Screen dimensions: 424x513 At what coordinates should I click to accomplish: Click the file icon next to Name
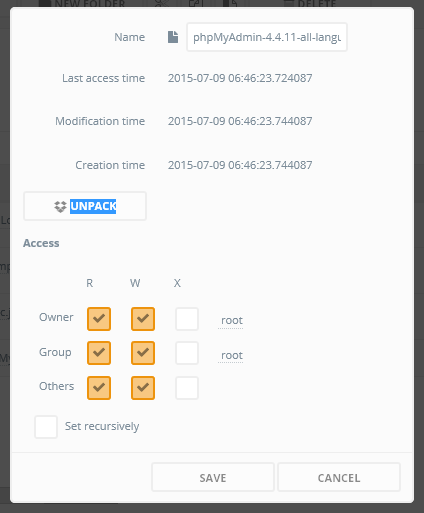173,37
